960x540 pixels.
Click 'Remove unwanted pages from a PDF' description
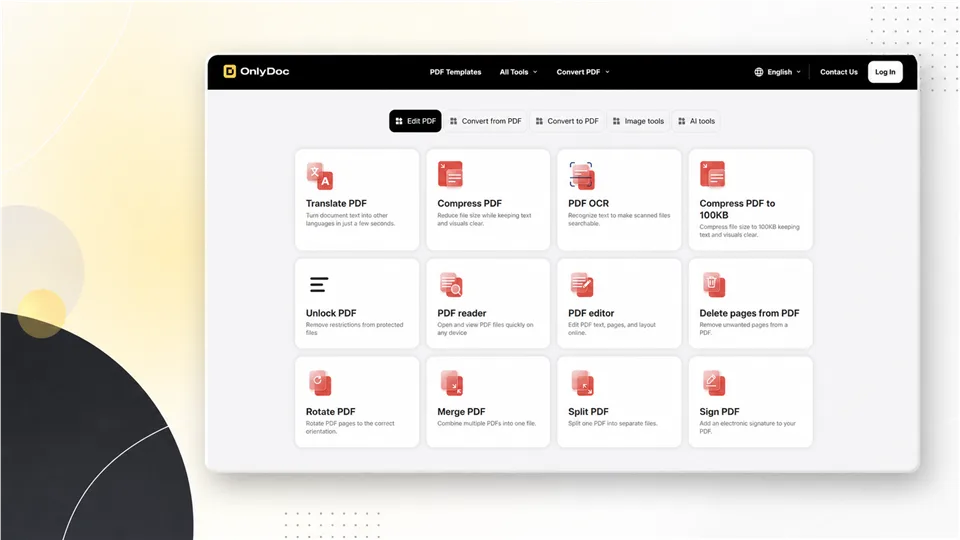743,329
